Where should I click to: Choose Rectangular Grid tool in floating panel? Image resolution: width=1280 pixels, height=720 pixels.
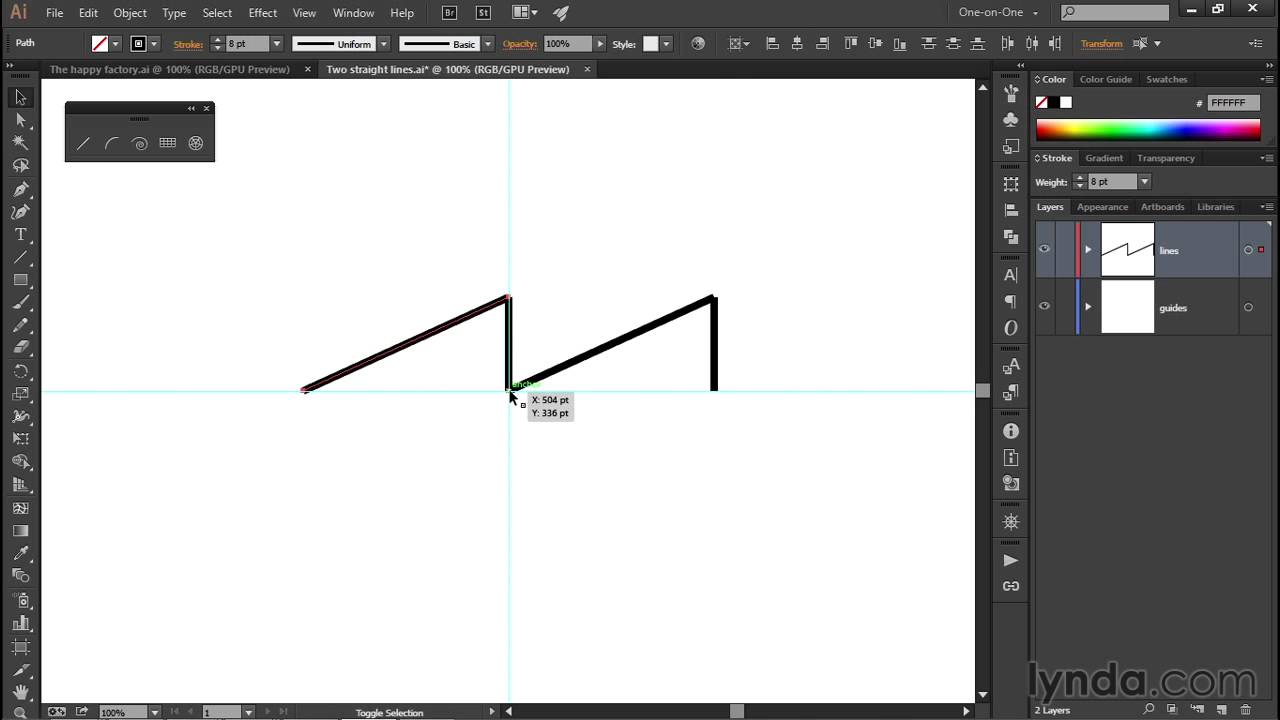coord(168,144)
